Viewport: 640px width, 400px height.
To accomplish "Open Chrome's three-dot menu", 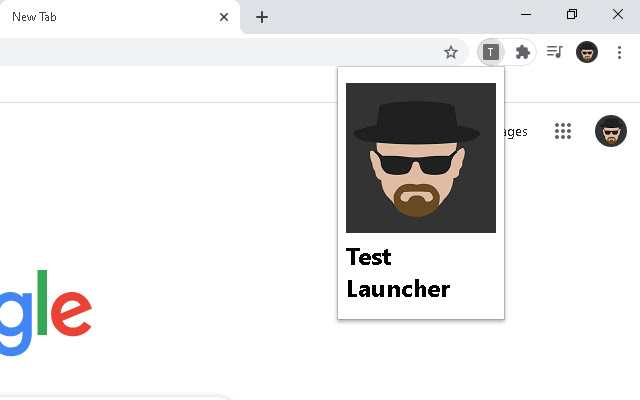I will click(x=619, y=52).
